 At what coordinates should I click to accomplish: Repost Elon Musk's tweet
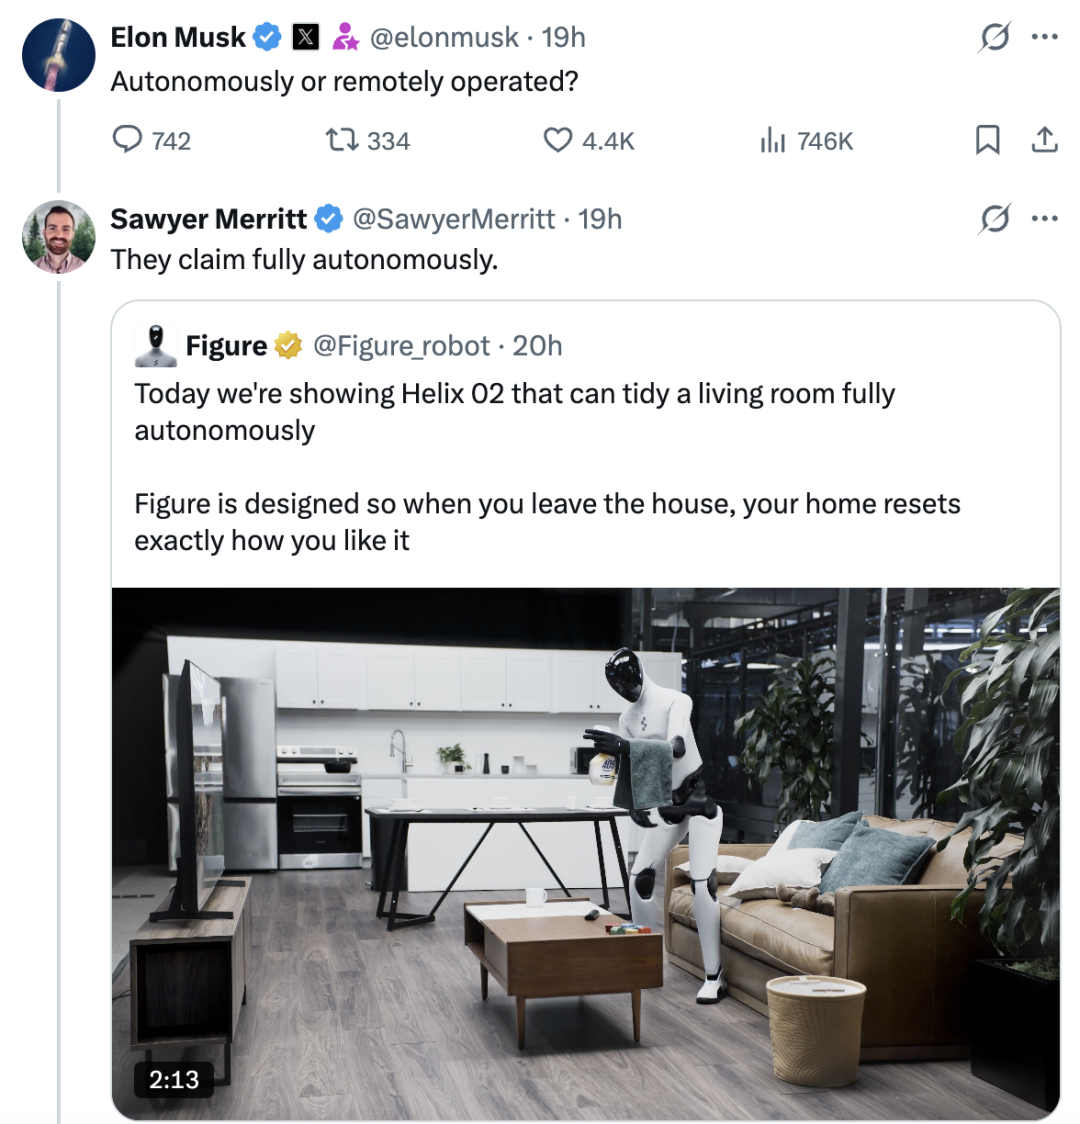coord(337,141)
